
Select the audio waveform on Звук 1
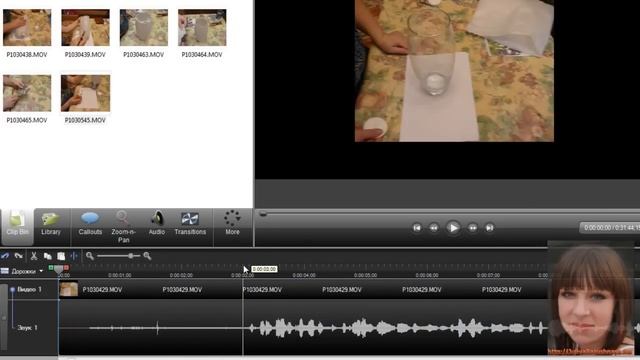pyautogui.click(x=303, y=328)
